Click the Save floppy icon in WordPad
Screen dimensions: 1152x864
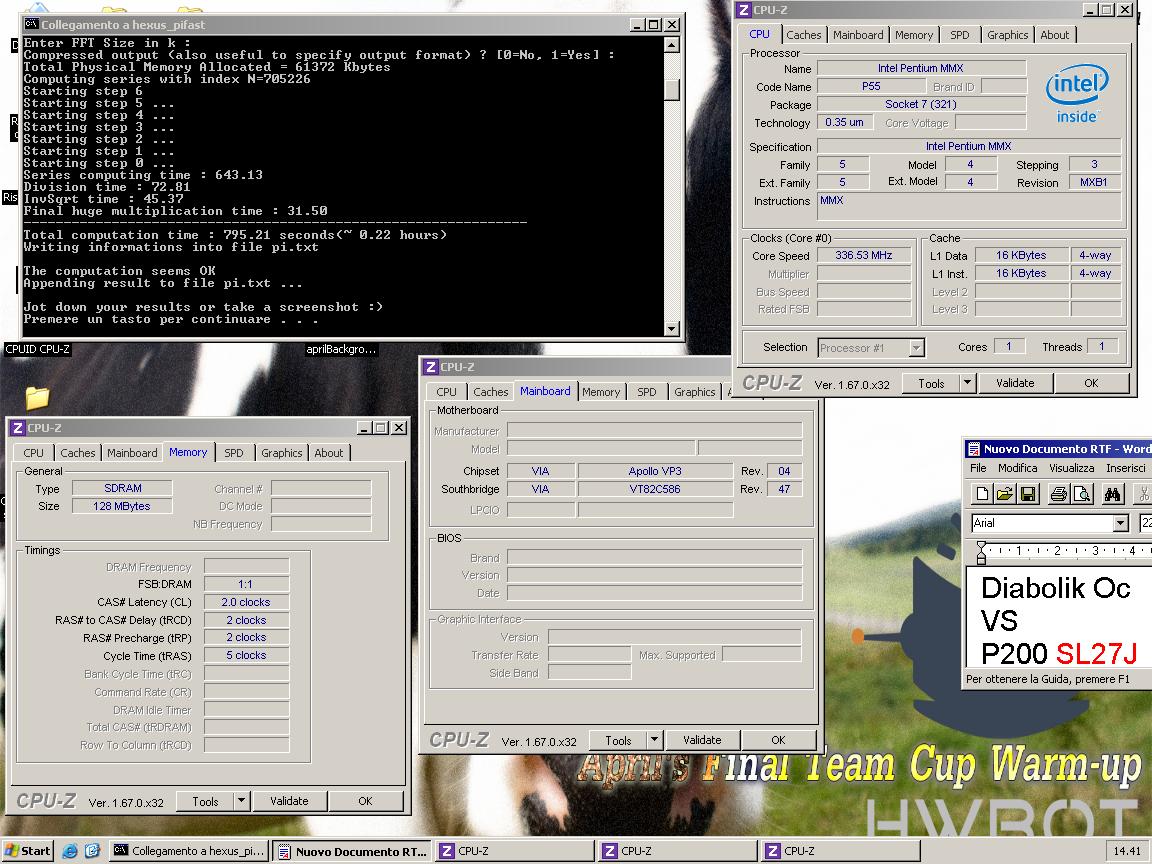point(1028,494)
